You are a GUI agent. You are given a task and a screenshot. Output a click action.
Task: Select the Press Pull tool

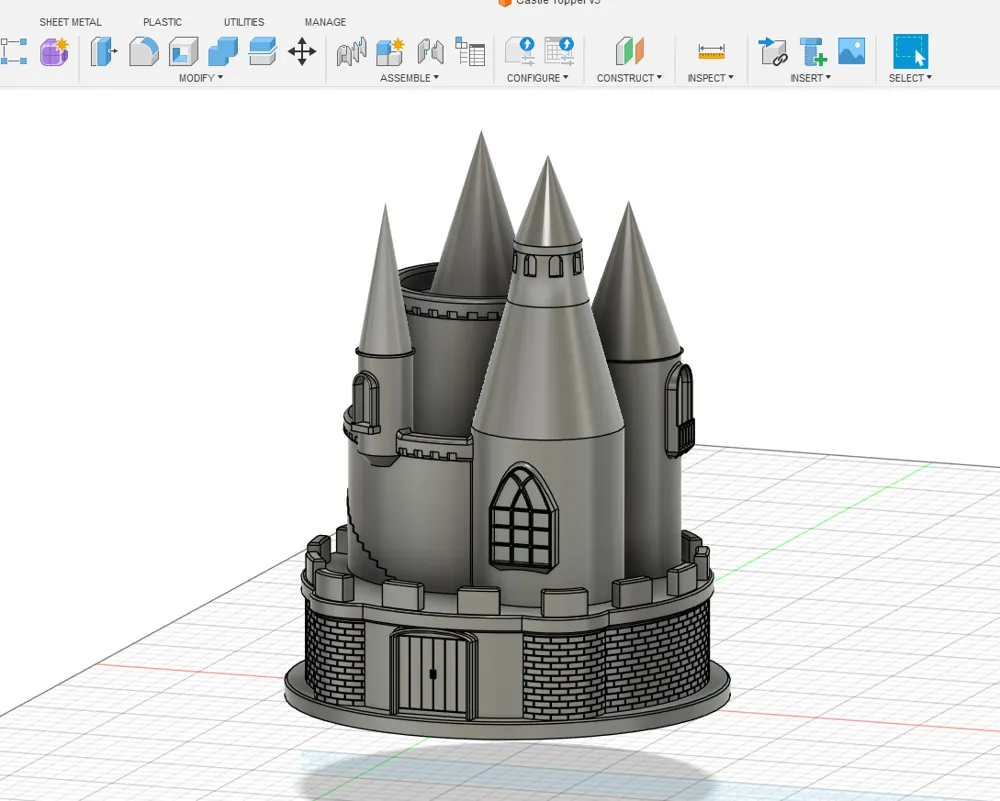click(104, 52)
